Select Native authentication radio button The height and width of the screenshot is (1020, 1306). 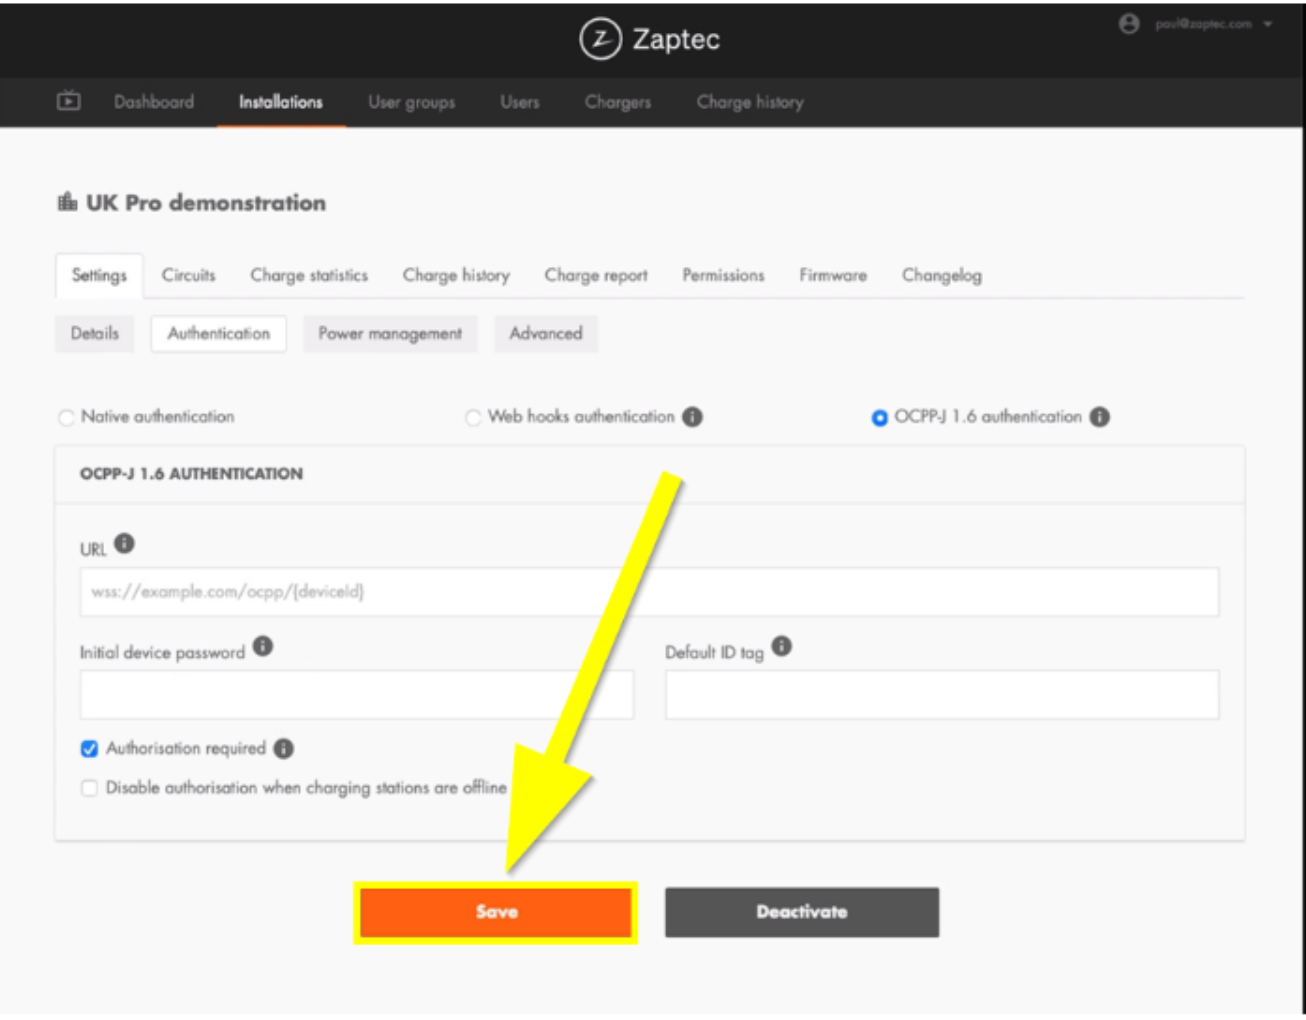67,417
